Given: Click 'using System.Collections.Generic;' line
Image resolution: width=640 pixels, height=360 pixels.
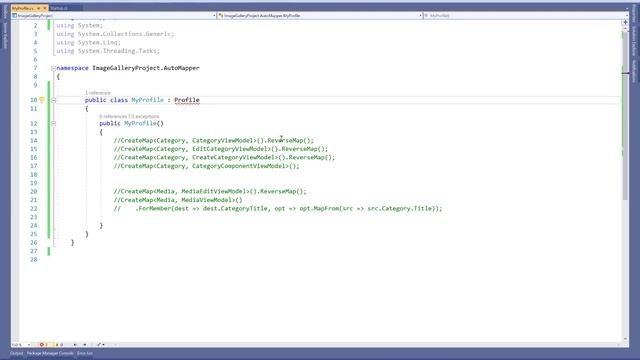Looking at the screenshot, I should (x=115, y=34).
